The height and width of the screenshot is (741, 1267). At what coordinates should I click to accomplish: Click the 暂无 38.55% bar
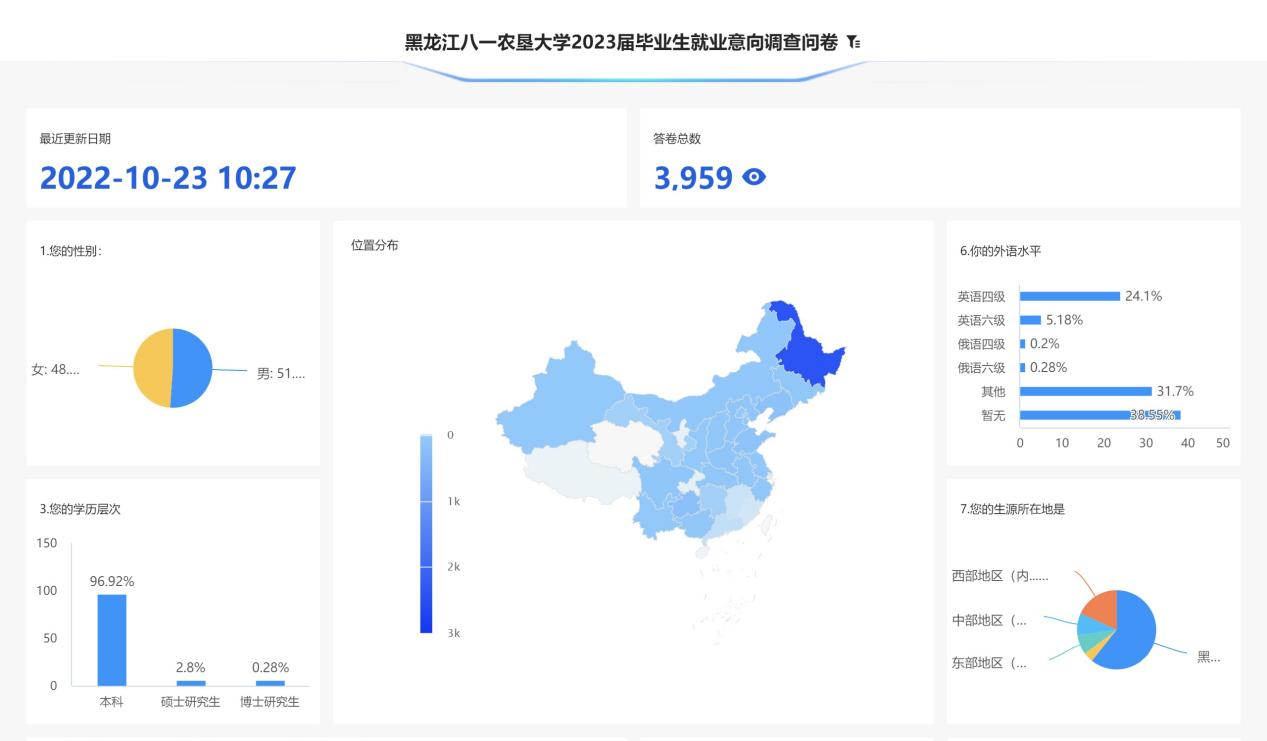[1100, 415]
